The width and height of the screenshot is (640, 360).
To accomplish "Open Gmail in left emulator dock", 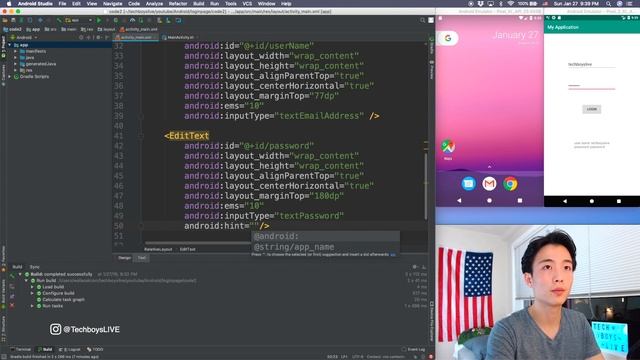I will click(x=489, y=184).
